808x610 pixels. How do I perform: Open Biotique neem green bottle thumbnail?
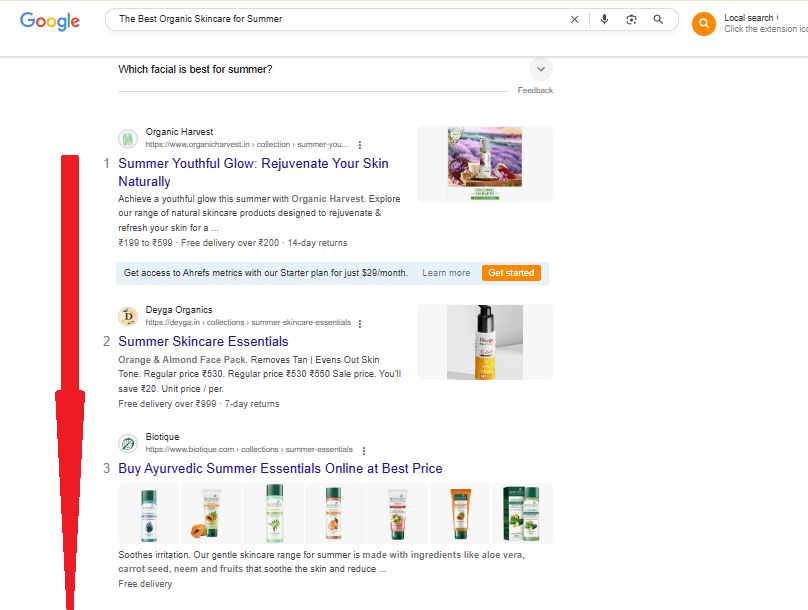(x=274, y=514)
